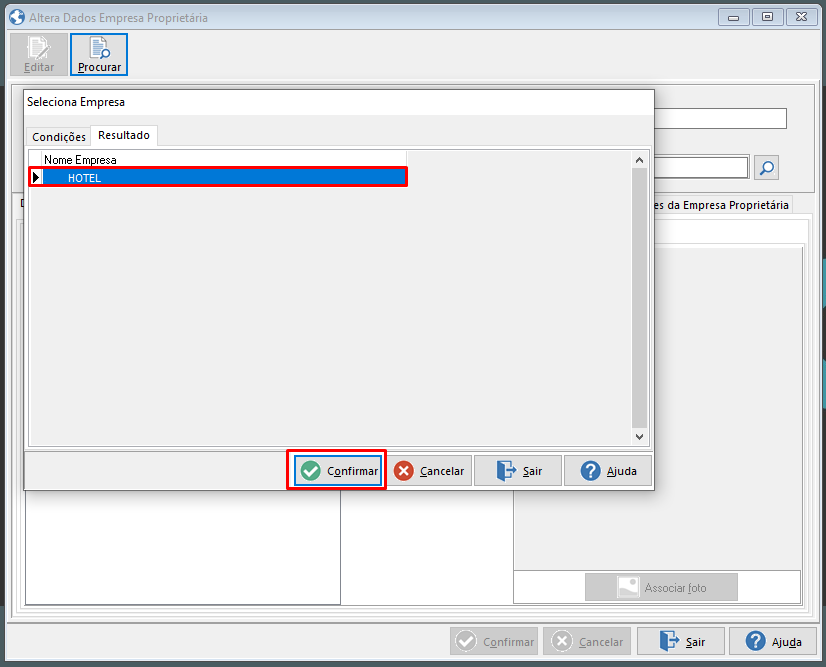Maximize the Altera Dados Empresa Proprietária window
Screen dimensions: 826x667
click(x=768, y=17)
